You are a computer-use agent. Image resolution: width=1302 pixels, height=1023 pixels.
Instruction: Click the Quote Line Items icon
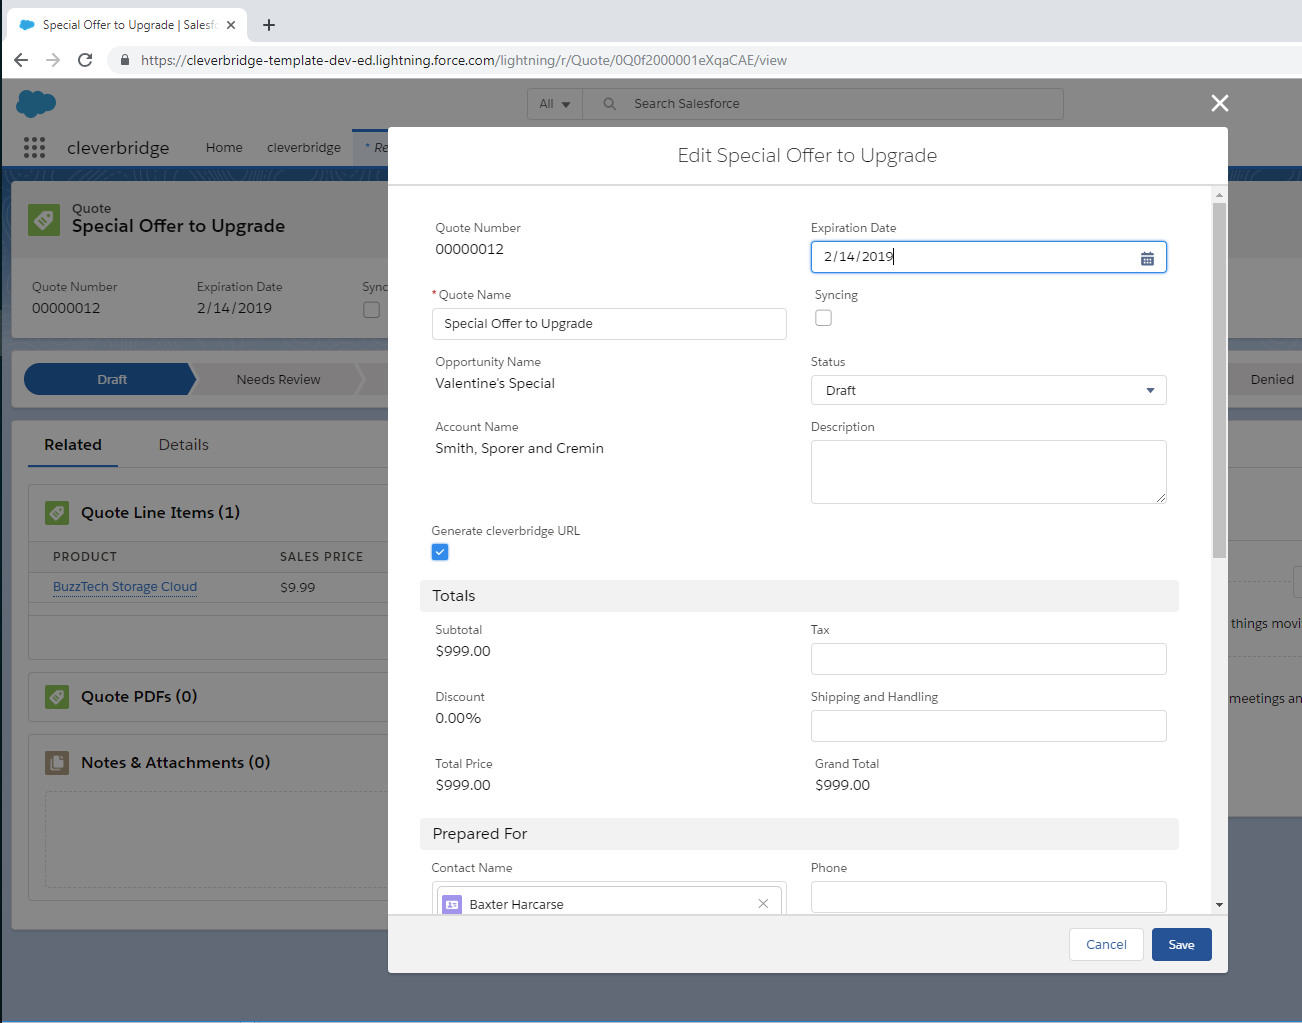tap(57, 513)
